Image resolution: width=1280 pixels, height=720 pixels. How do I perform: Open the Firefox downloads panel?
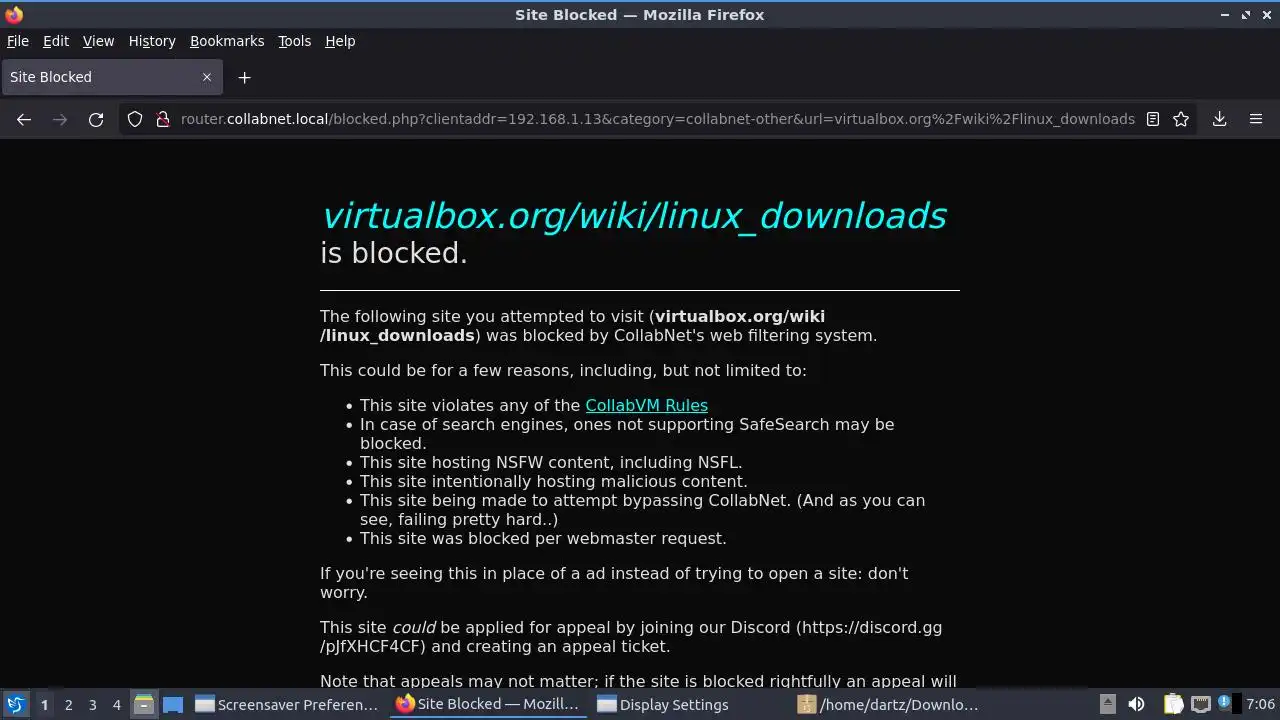[1220, 119]
